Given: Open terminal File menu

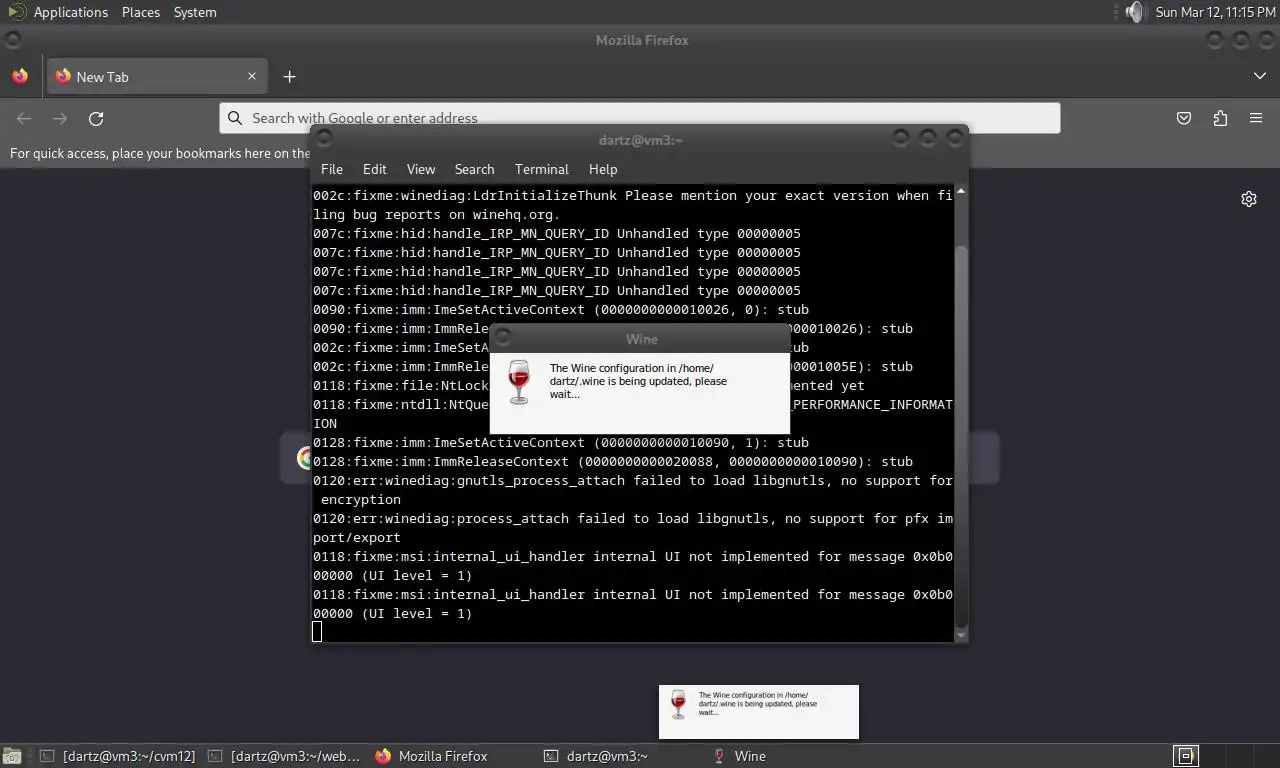Looking at the screenshot, I should pos(332,169).
